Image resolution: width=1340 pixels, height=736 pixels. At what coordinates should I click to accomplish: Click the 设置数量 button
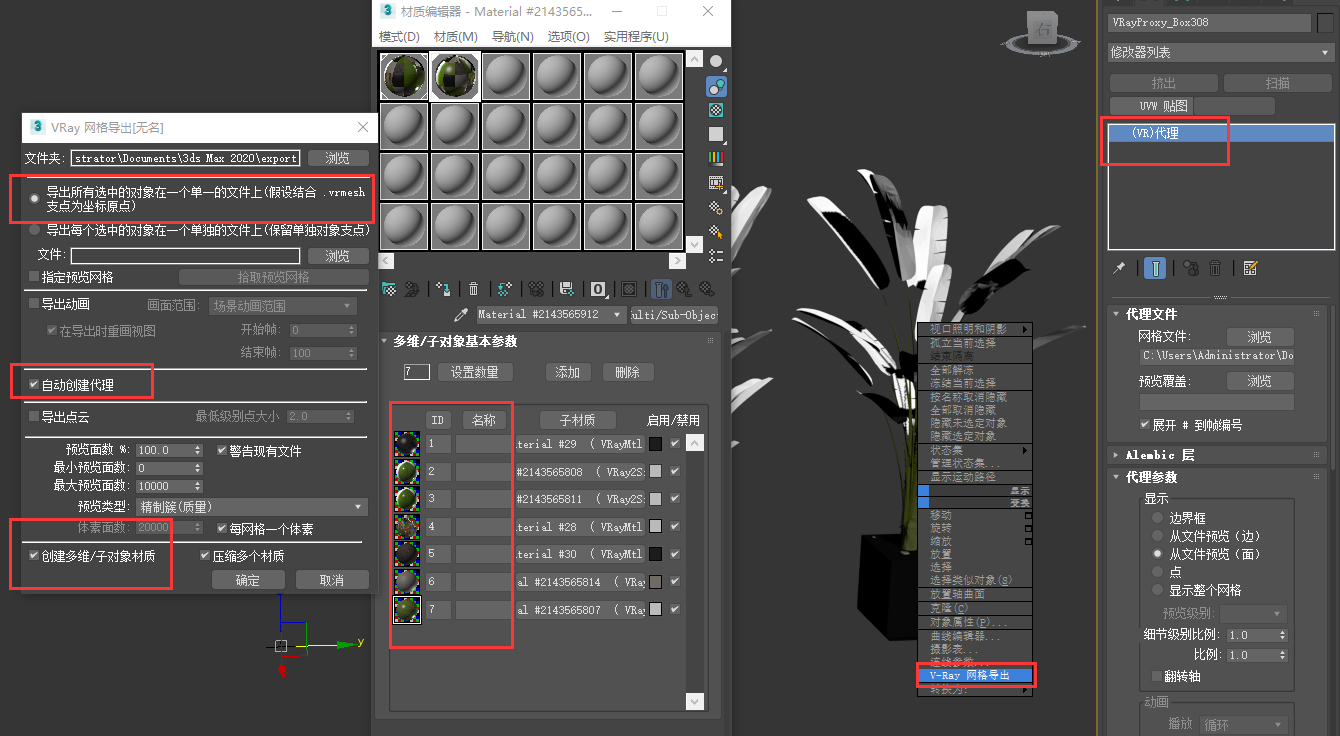[x=481, y=372]
